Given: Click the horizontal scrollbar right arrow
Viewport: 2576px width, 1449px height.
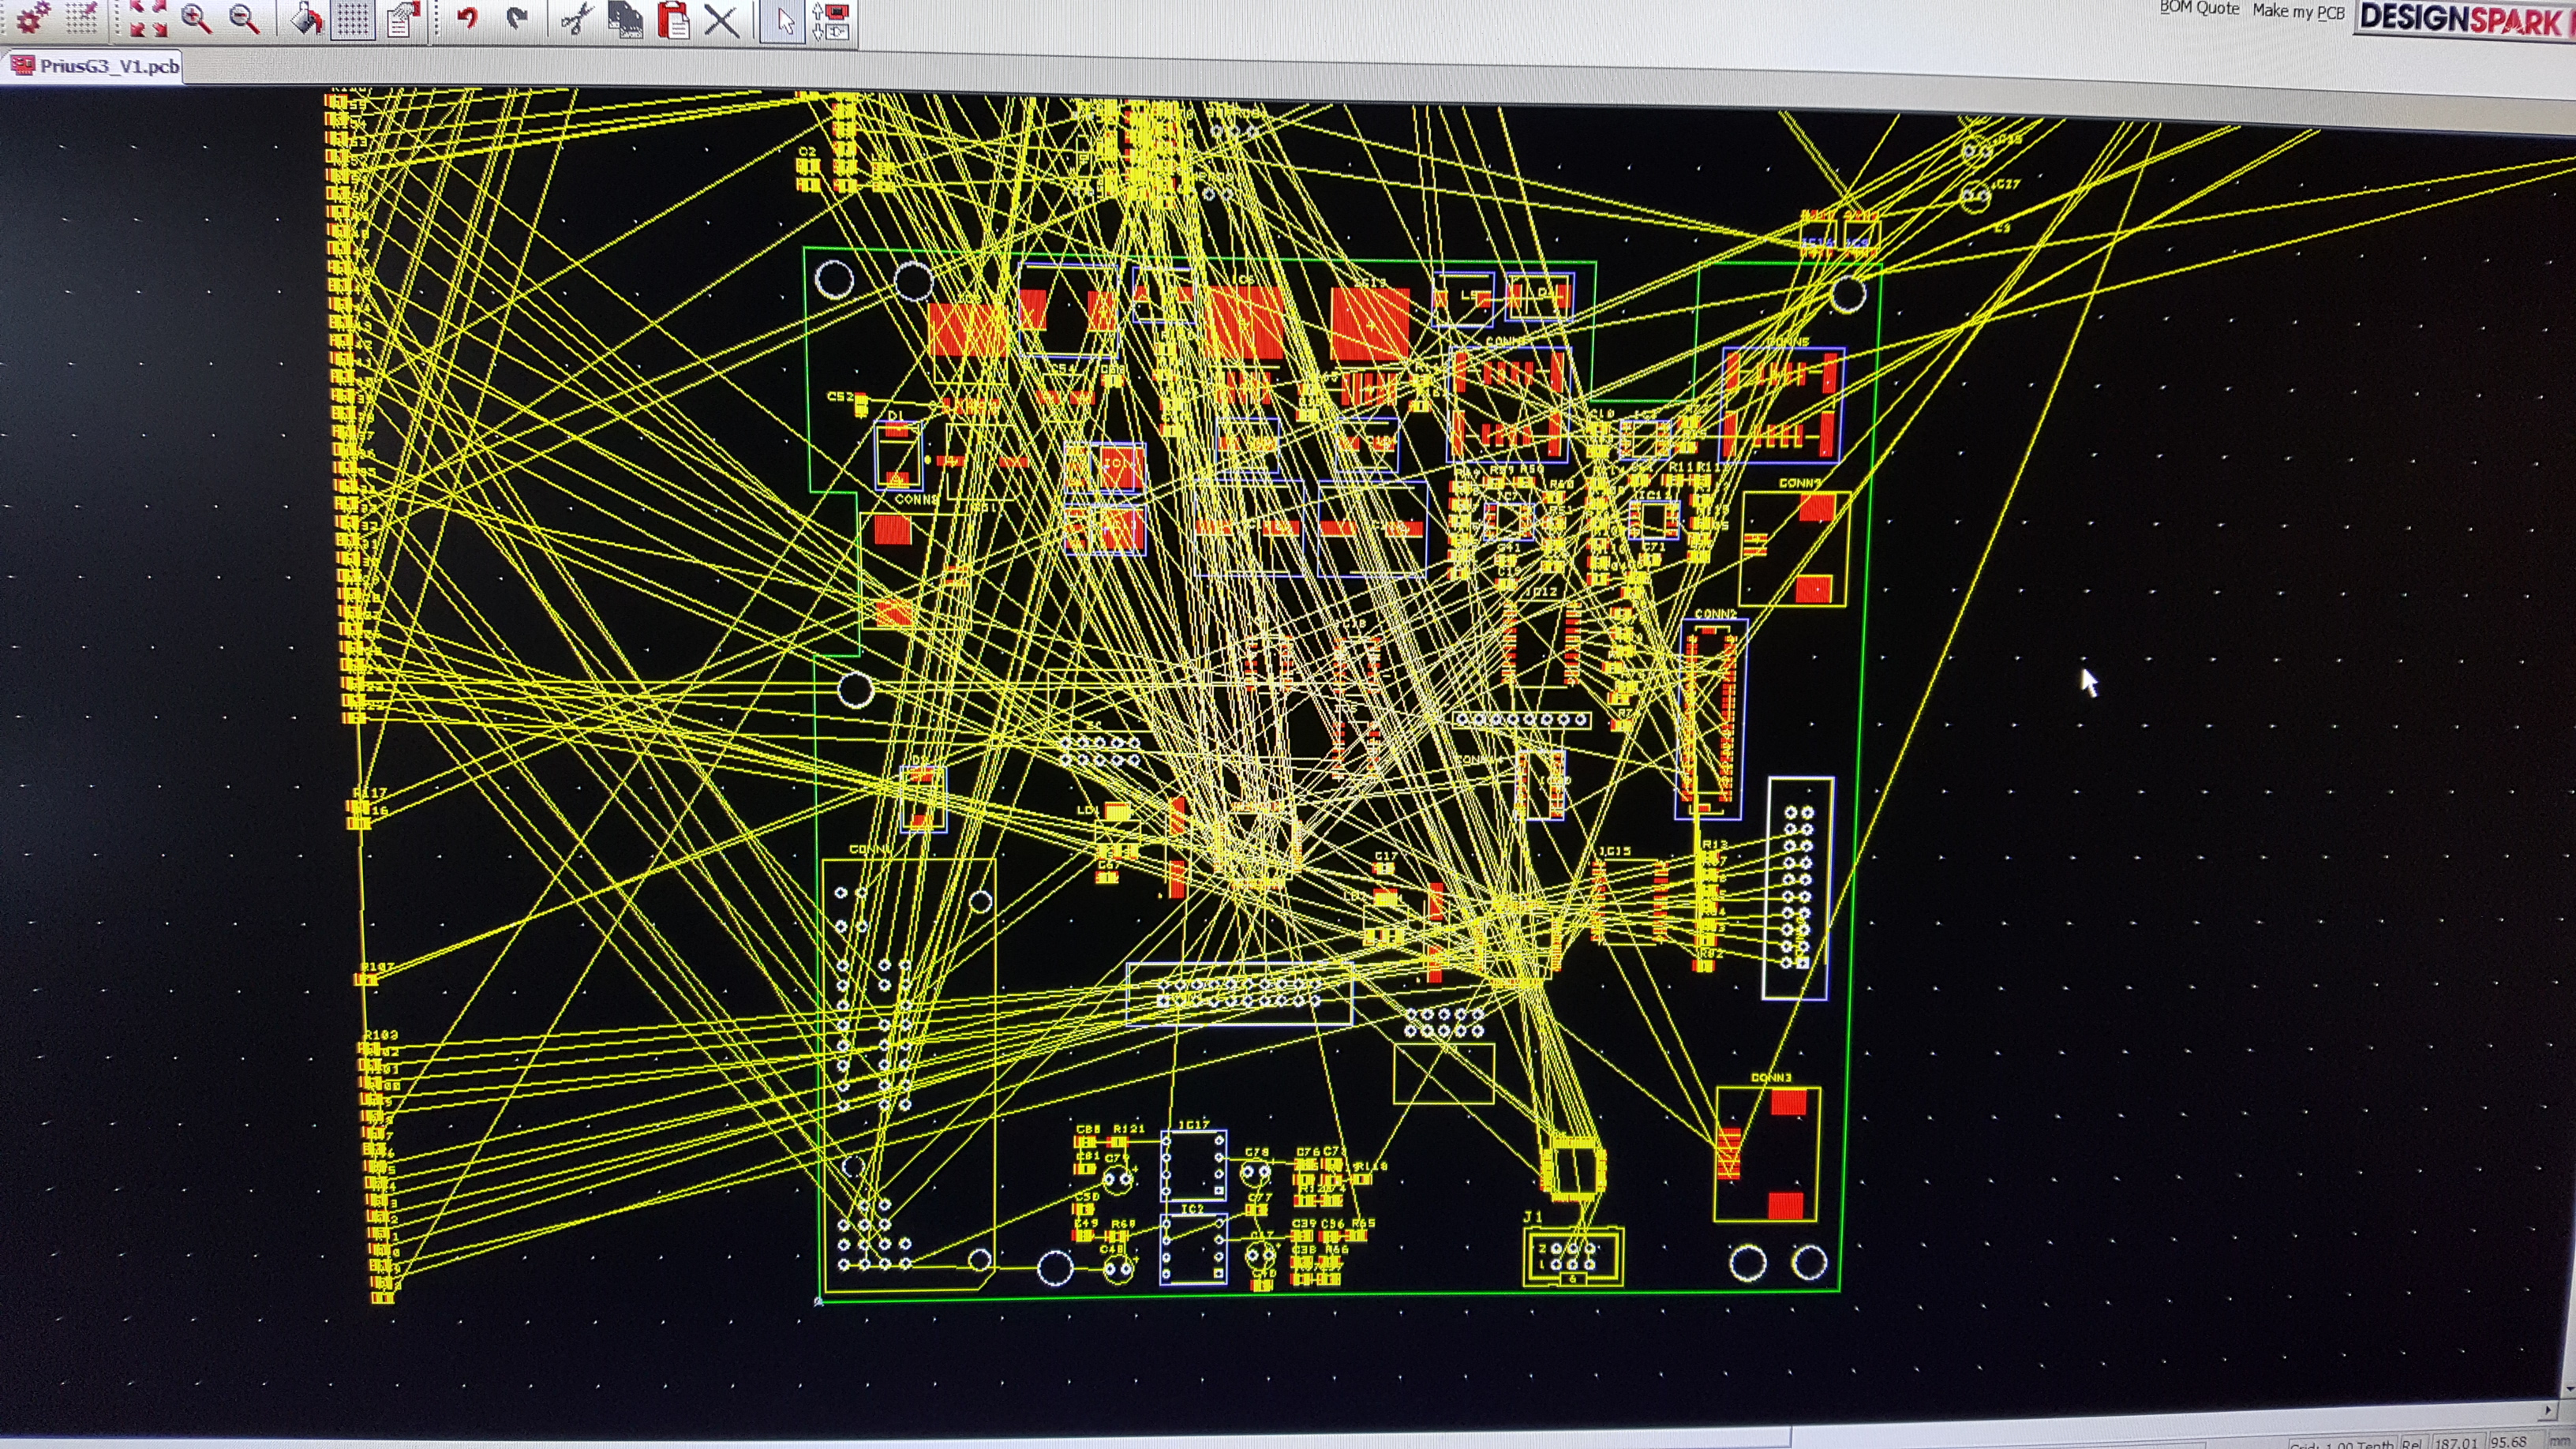Looking at the screenshot, I should click(2548, 1410).
